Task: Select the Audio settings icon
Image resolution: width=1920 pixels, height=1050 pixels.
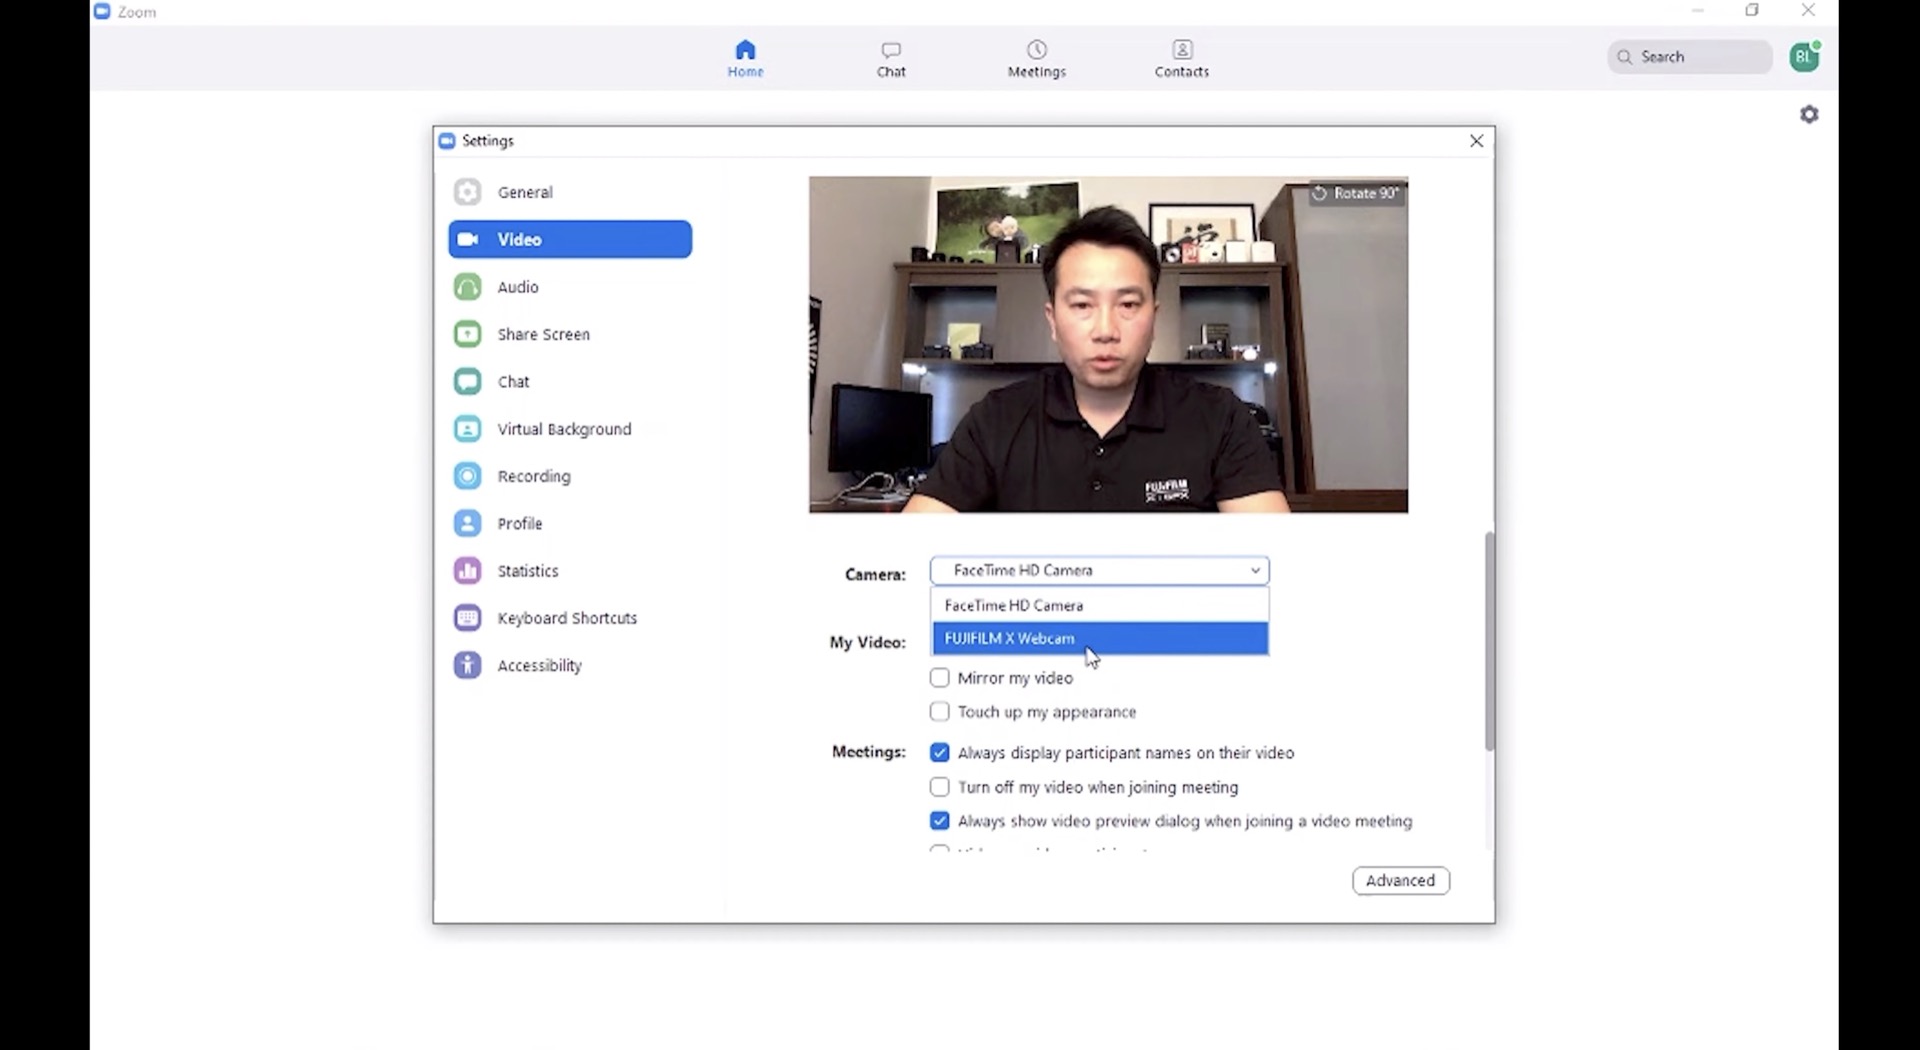Action: coord(467,287)
